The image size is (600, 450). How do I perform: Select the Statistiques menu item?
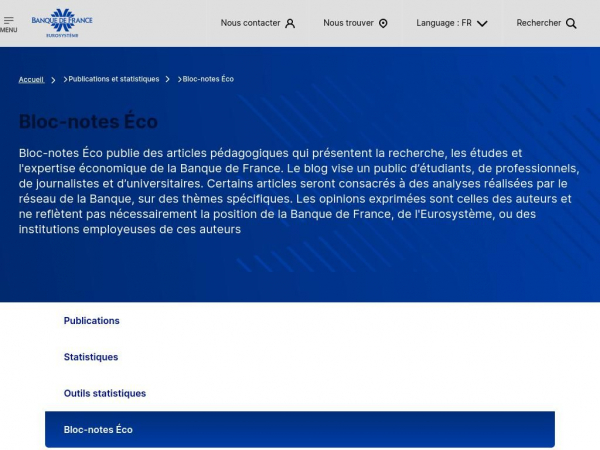(x=91, y=357)
